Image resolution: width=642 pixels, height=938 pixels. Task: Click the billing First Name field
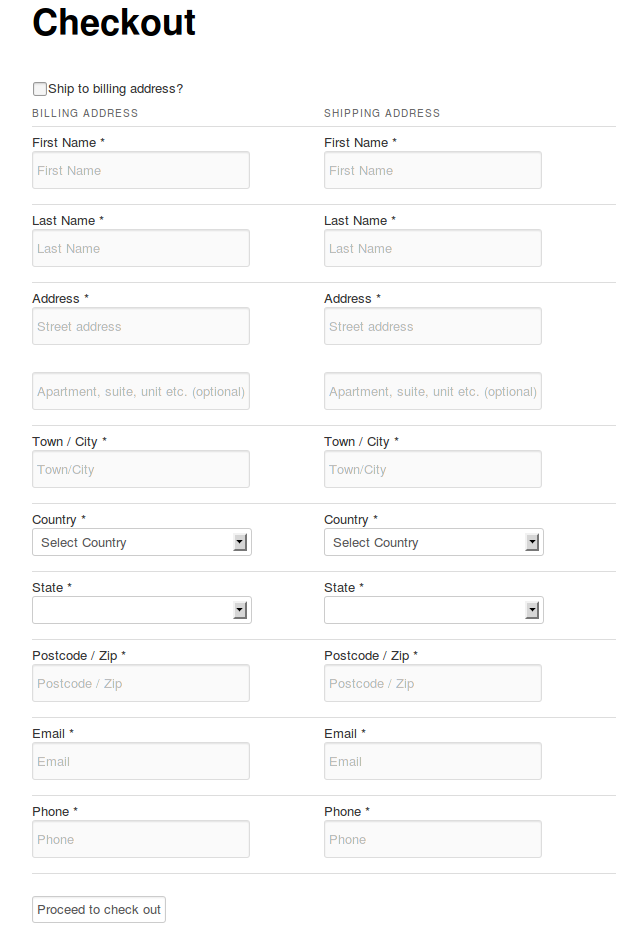[x=140, y=170]
